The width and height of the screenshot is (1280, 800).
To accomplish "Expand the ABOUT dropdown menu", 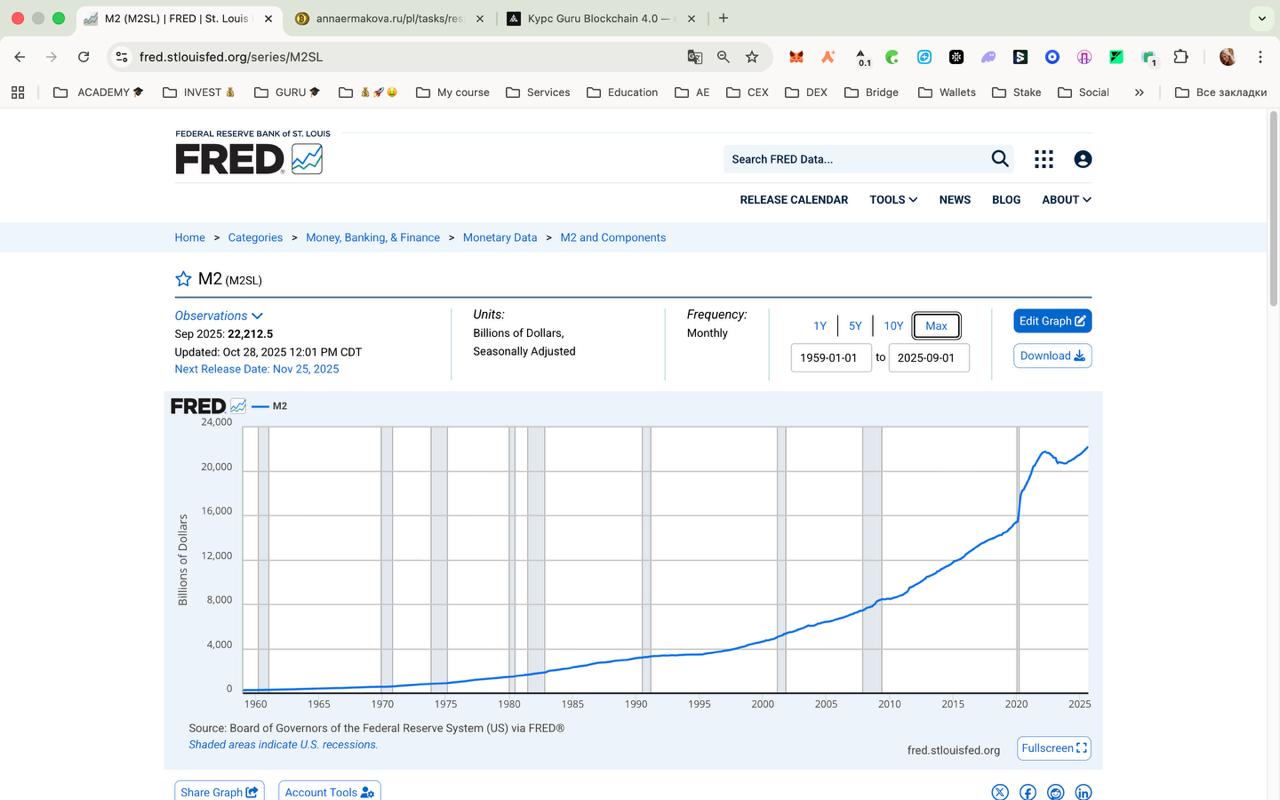I will coord(1066,200).
